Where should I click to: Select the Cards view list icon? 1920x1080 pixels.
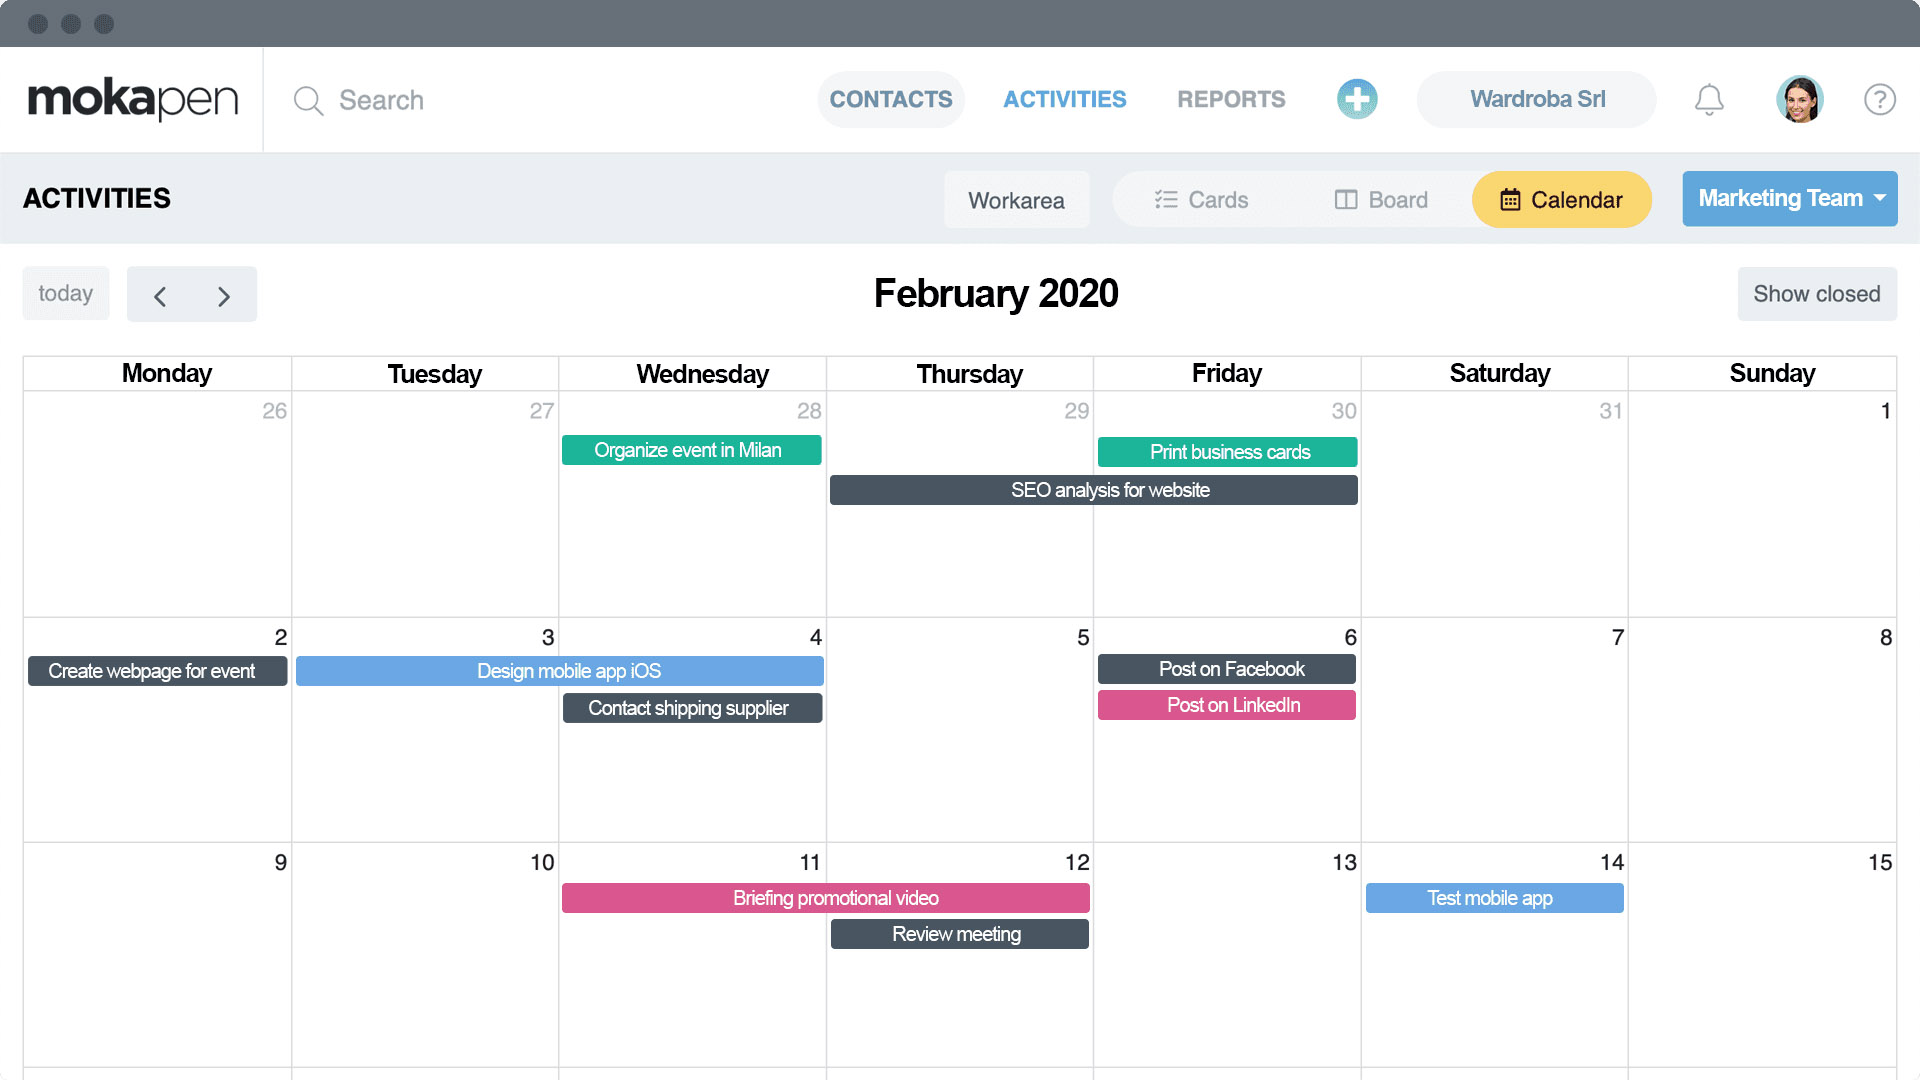tap(1166, 199)
